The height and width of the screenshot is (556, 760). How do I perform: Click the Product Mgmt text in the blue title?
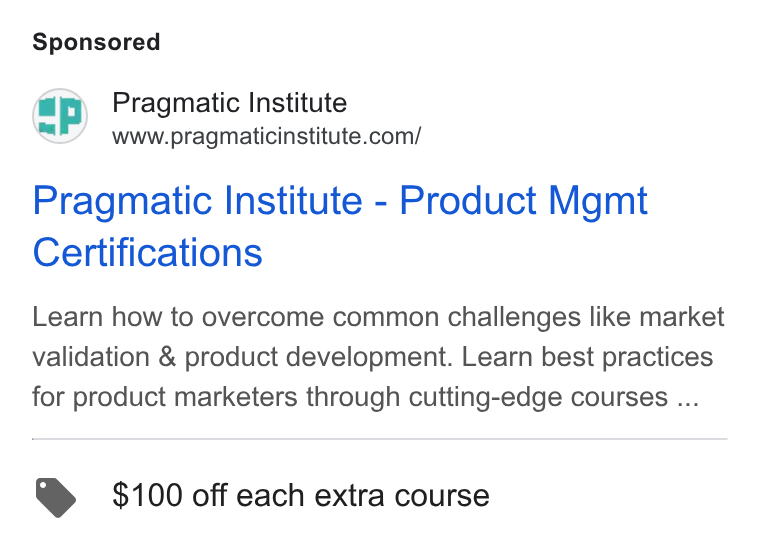523,200
